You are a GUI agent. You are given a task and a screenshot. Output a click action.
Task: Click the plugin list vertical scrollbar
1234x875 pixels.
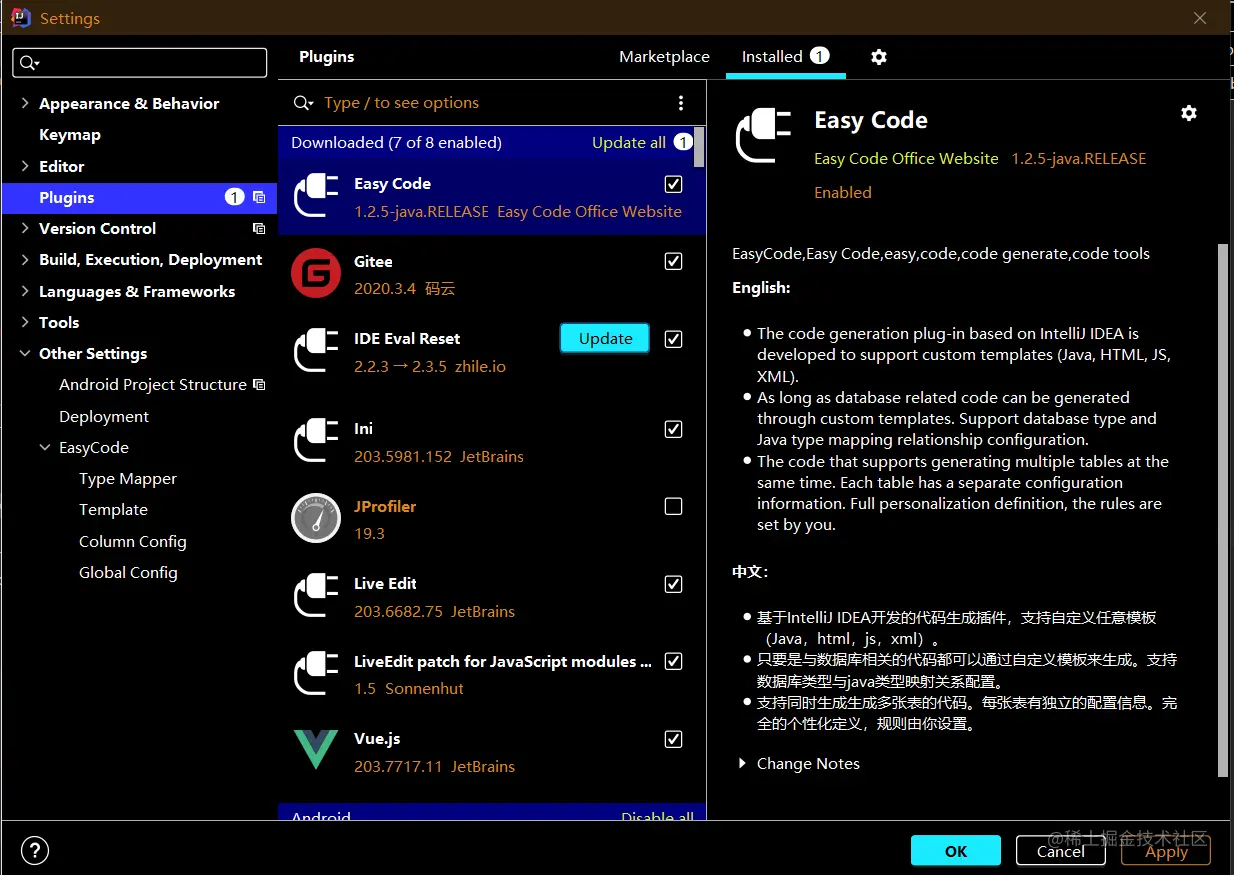[700, 147]
